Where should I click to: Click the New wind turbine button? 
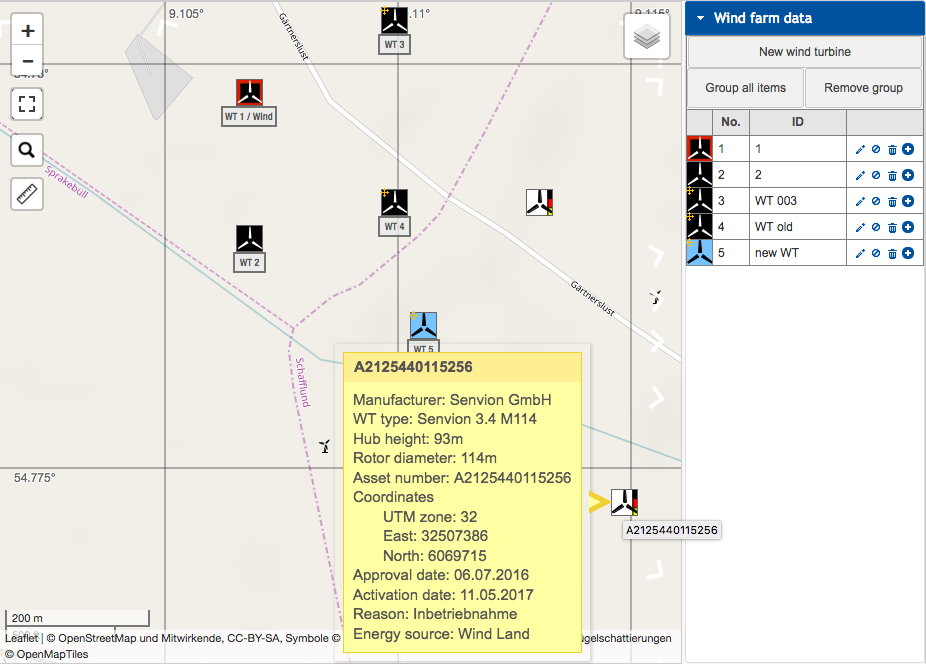pyautogui.click(x=803, y=52)
